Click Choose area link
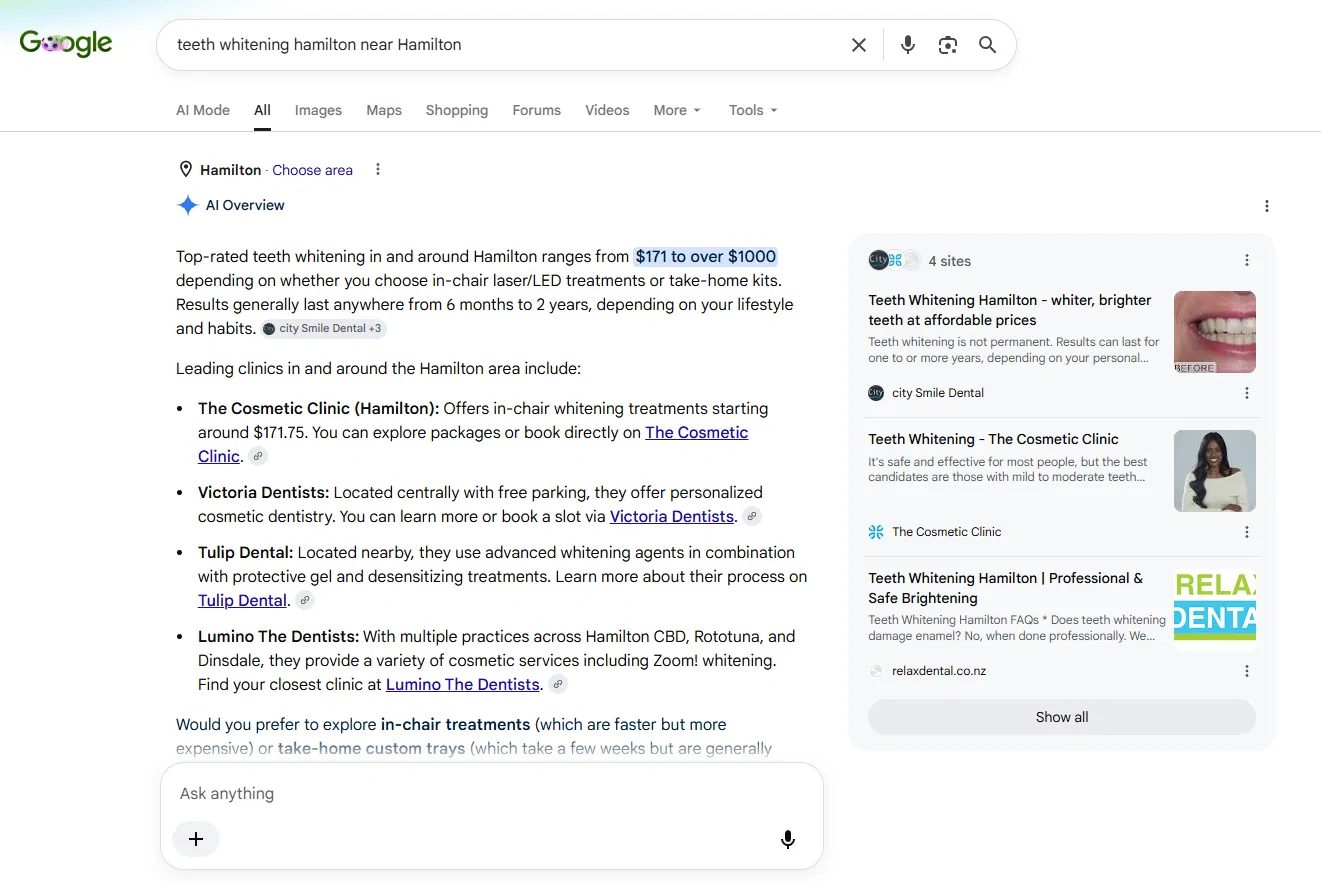Screen dimensions: 1321x883 pos(312,170)
